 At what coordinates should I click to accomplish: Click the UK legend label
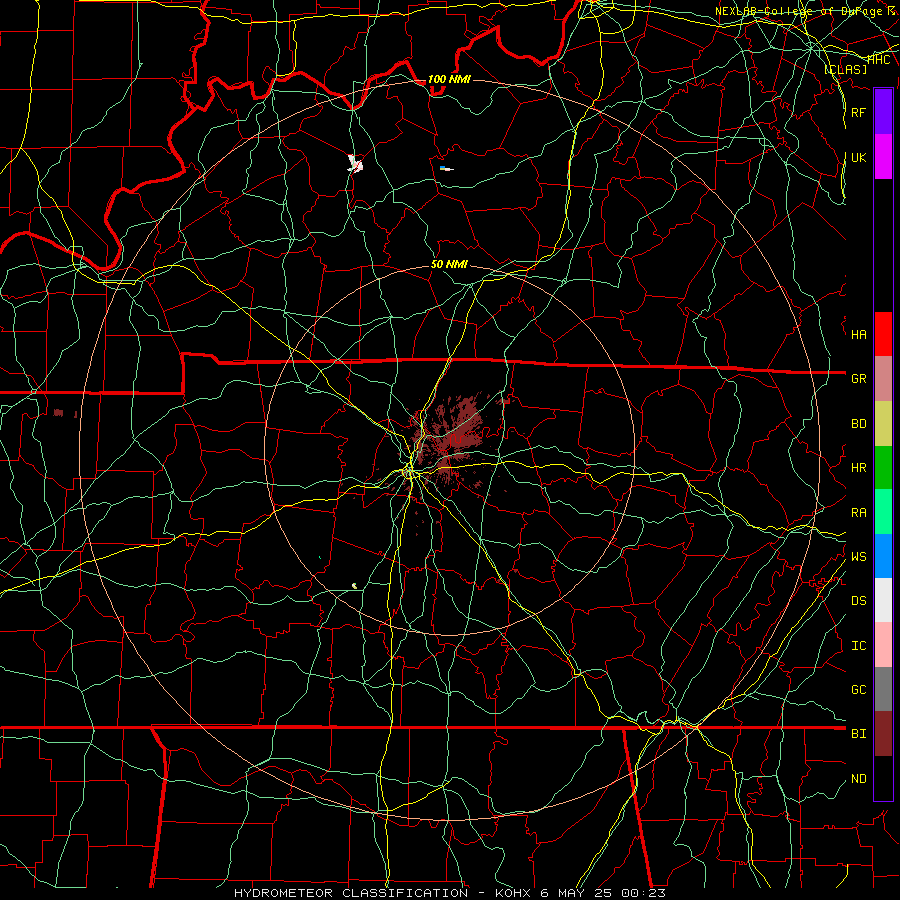tap(858, 157)
